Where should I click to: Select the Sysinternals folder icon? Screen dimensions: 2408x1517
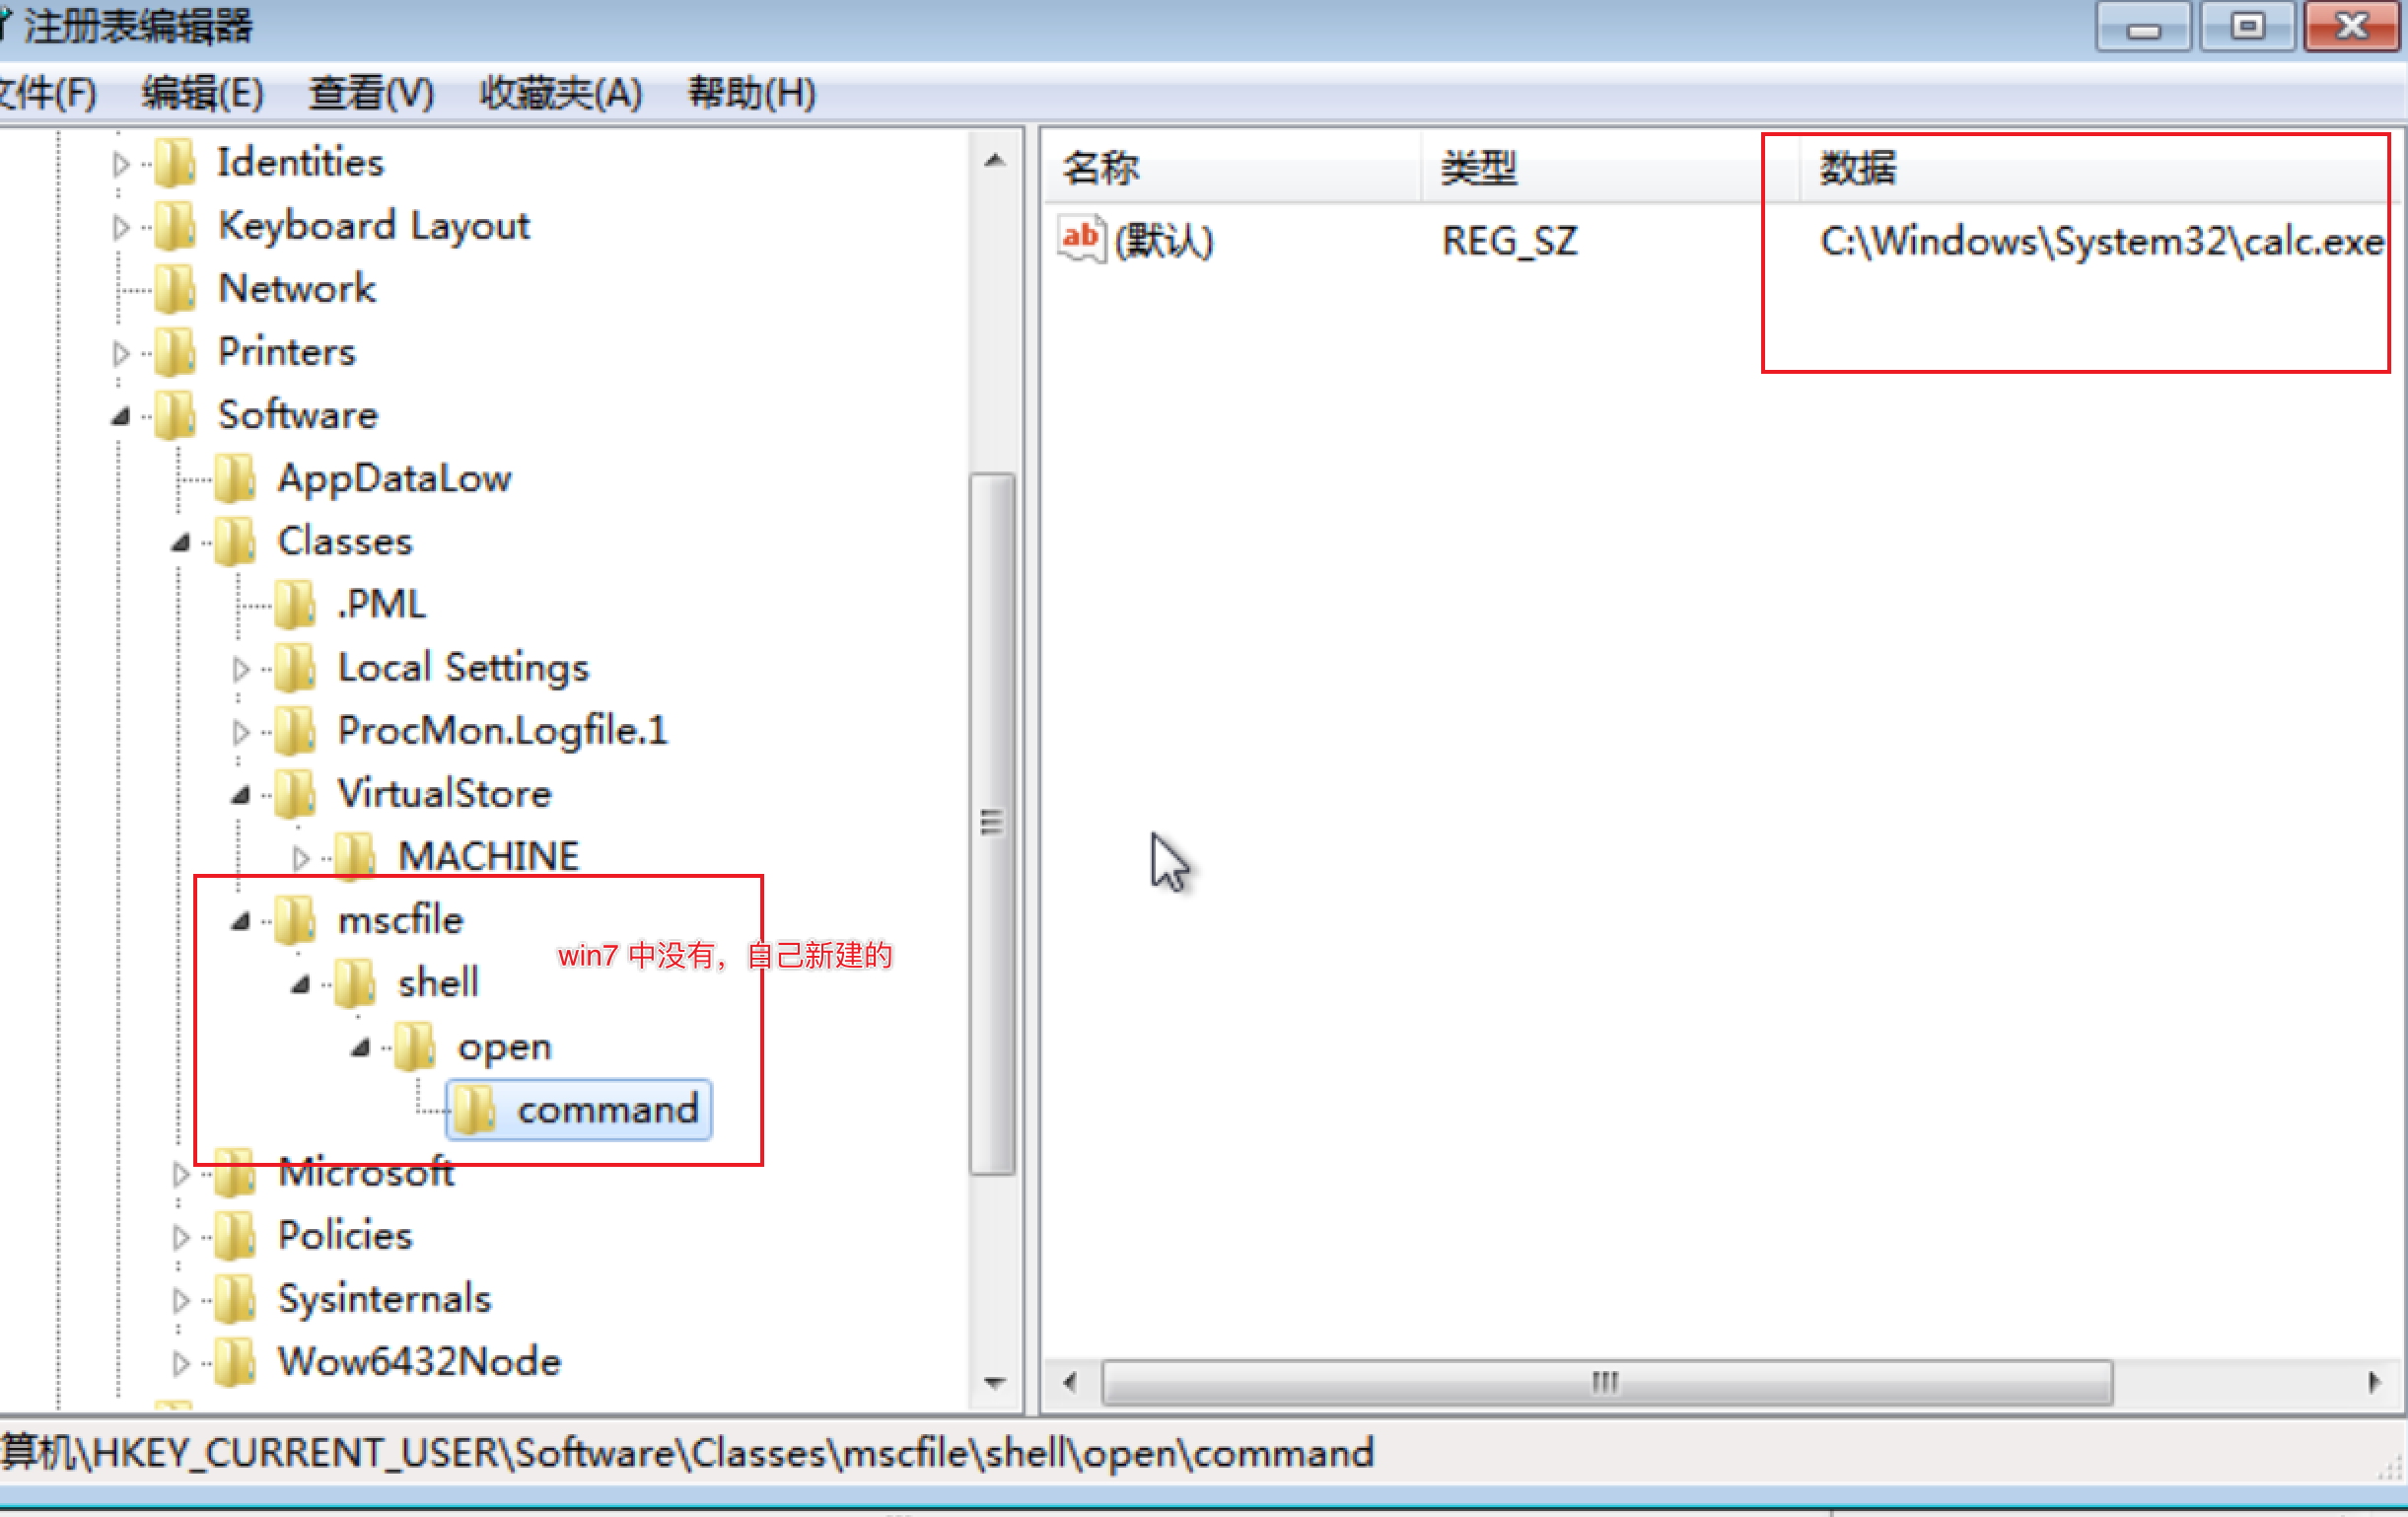[x=235, y=1298]
